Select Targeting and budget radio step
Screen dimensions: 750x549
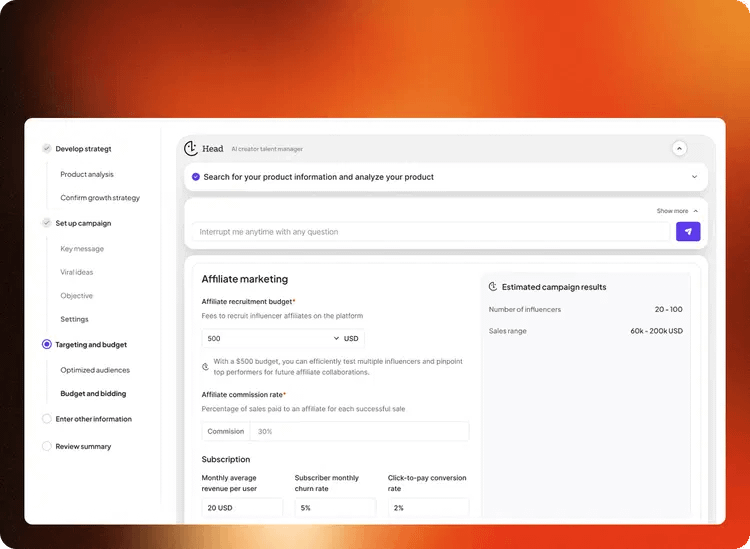pos(46,344)
